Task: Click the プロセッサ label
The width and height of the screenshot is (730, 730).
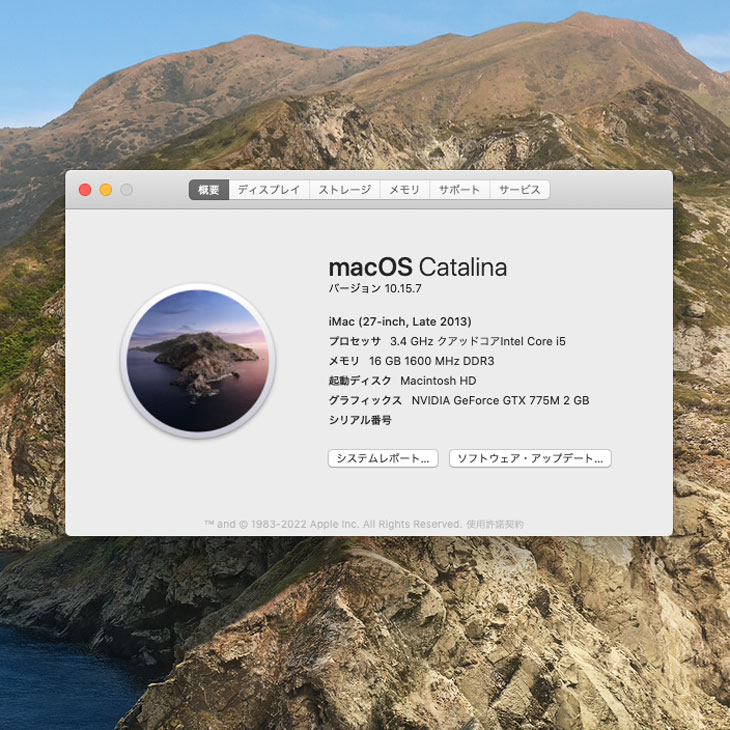Action: [x=355, y=341]
